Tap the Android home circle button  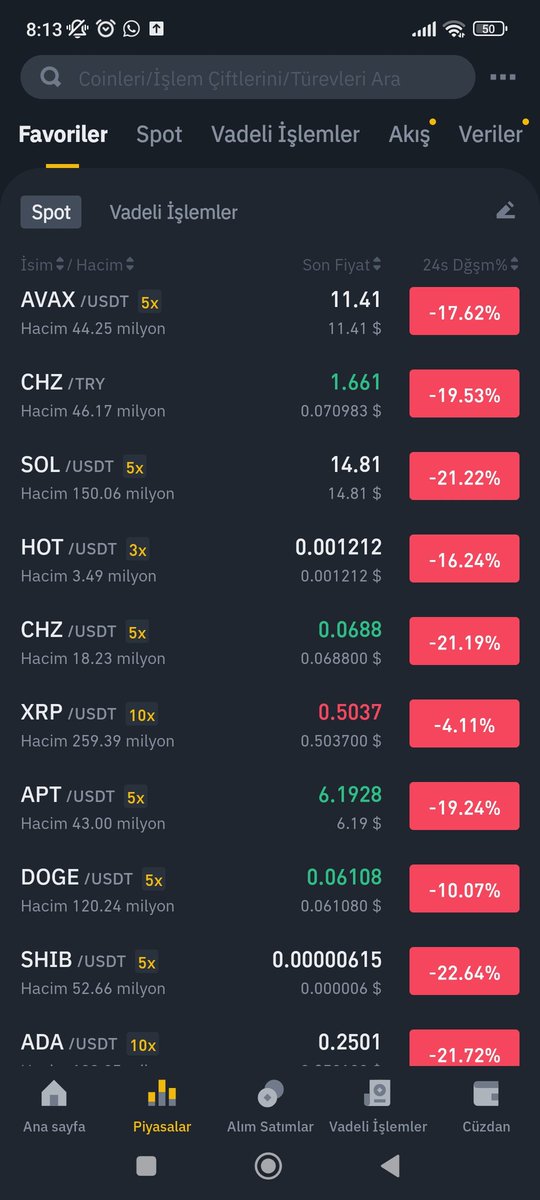pos(267,1166)
